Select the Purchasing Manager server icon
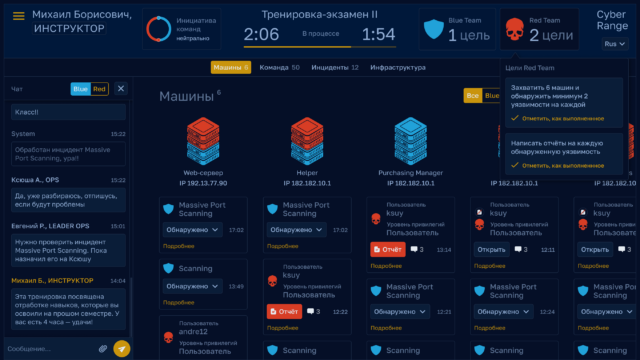The image size is (640, 360). coord(411,141)
